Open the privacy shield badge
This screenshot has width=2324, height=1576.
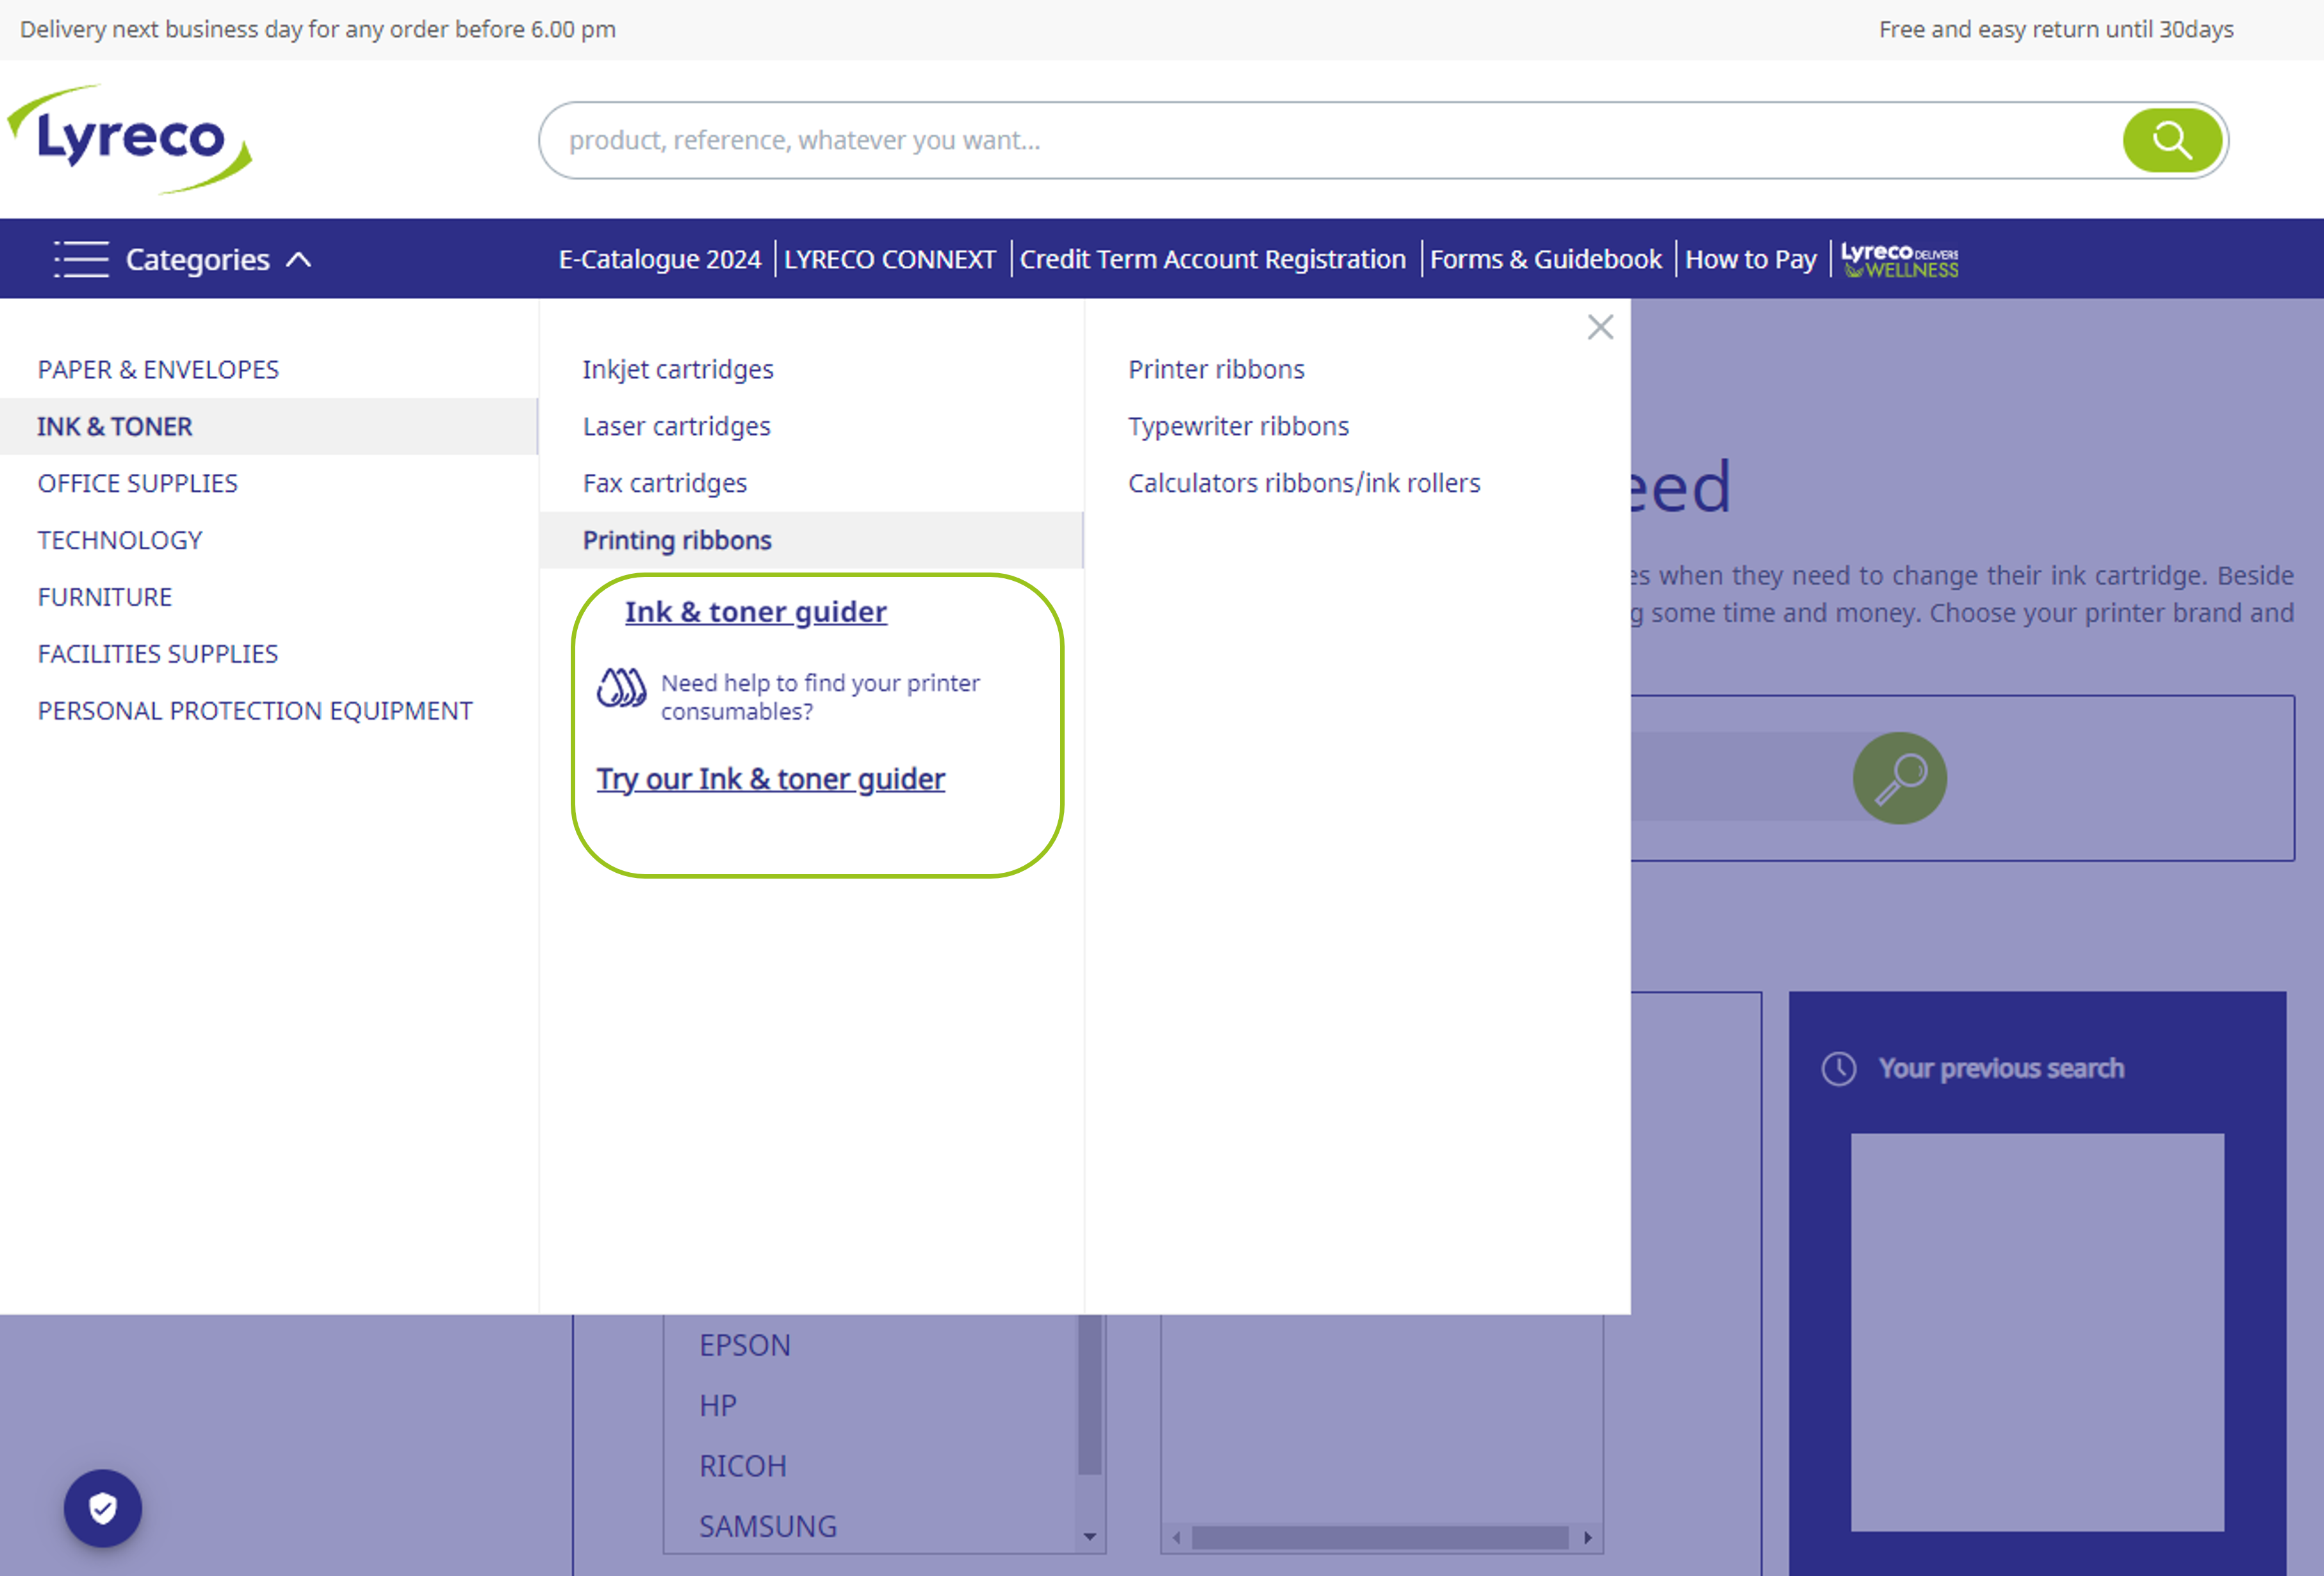103,1507
